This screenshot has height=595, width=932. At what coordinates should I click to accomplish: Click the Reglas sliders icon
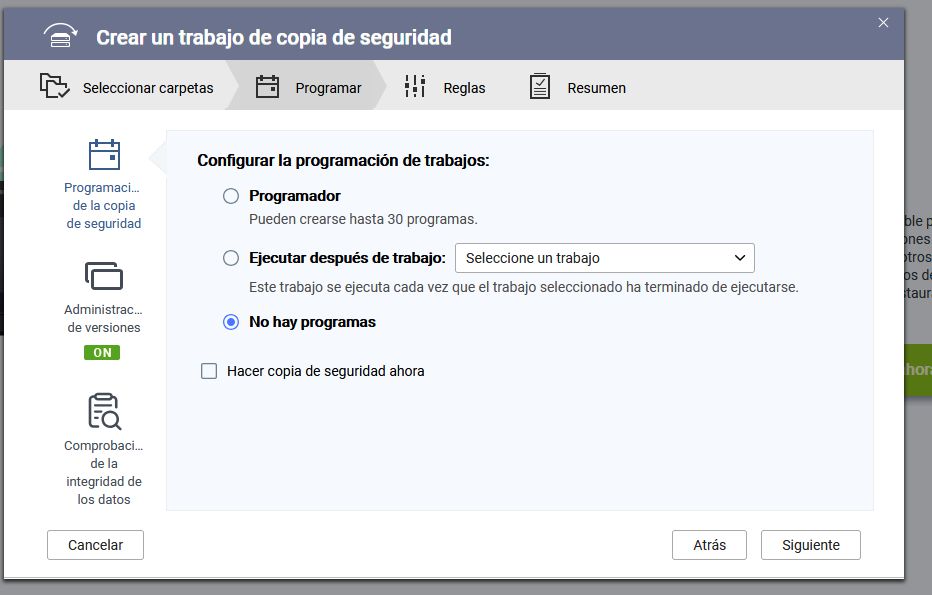[x=415, y=87]
